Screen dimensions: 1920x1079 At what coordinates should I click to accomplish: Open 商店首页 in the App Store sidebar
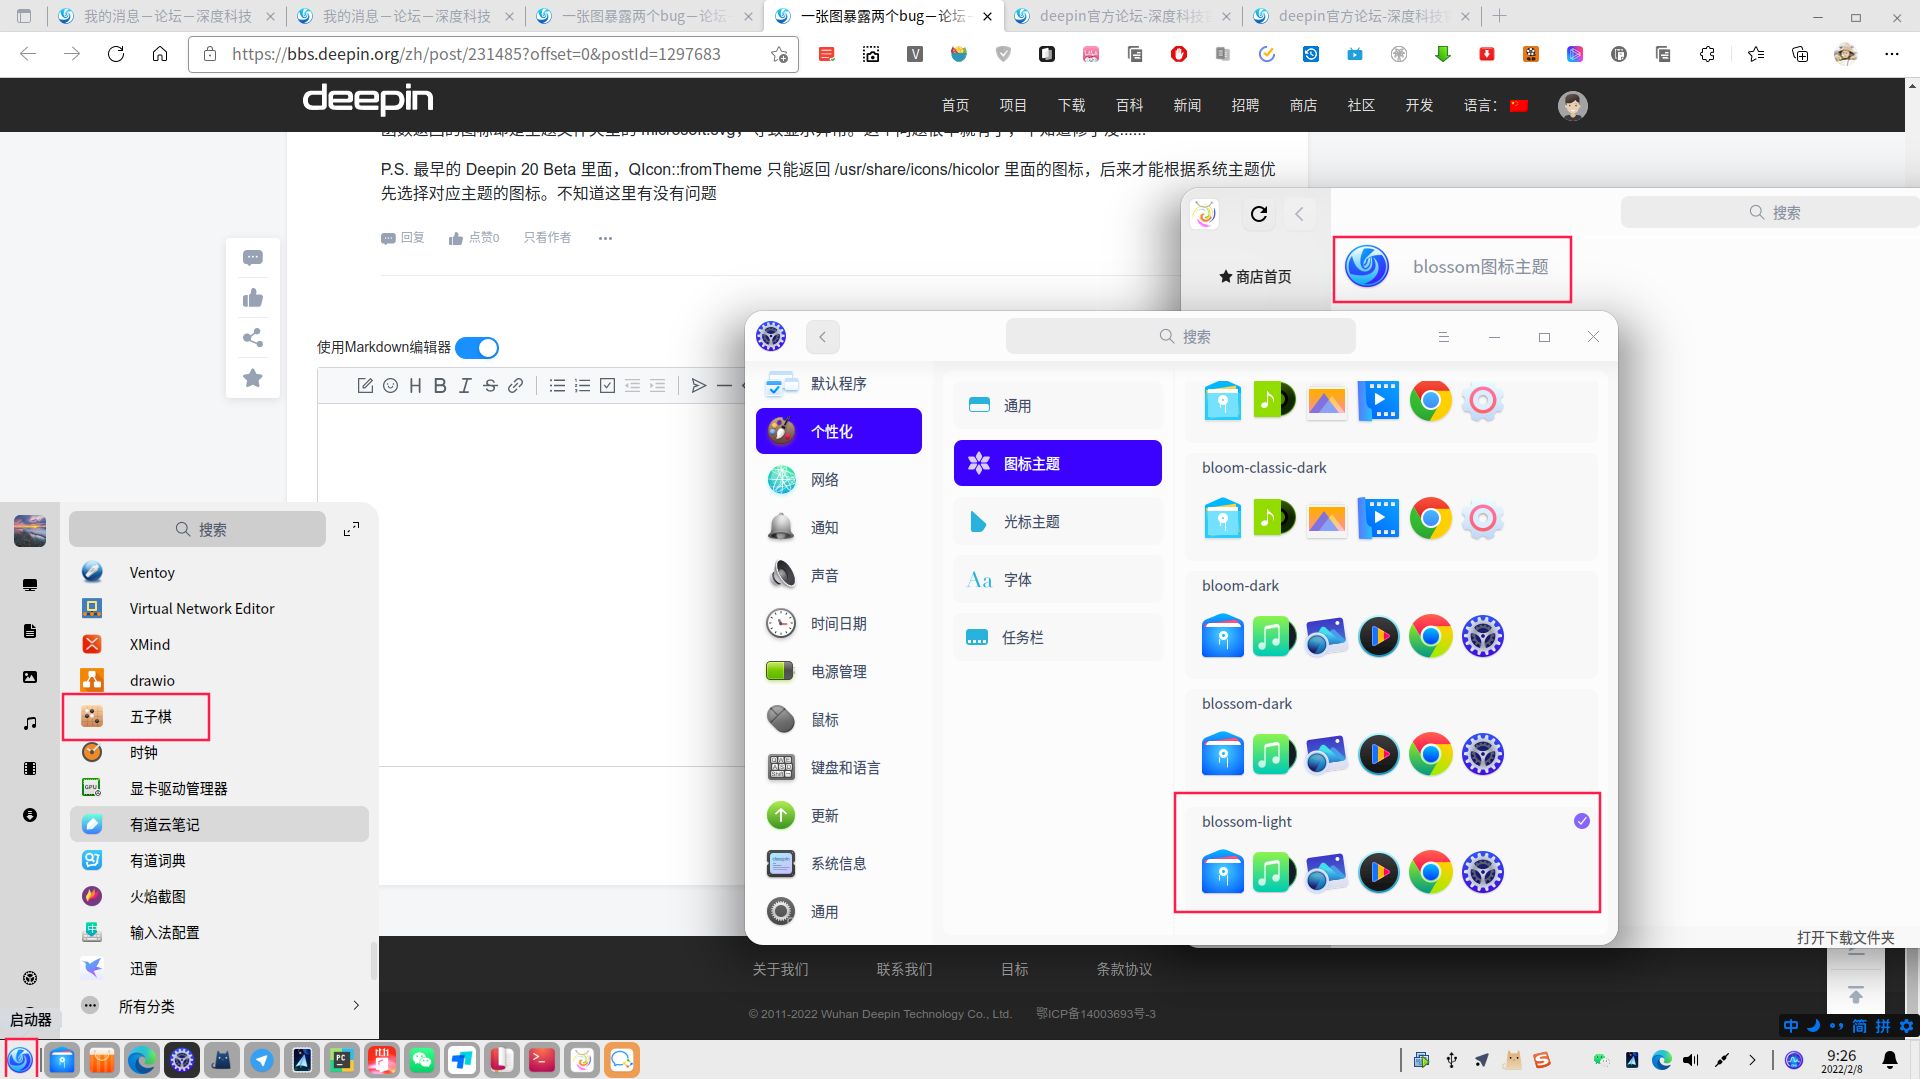(1255, 276)
